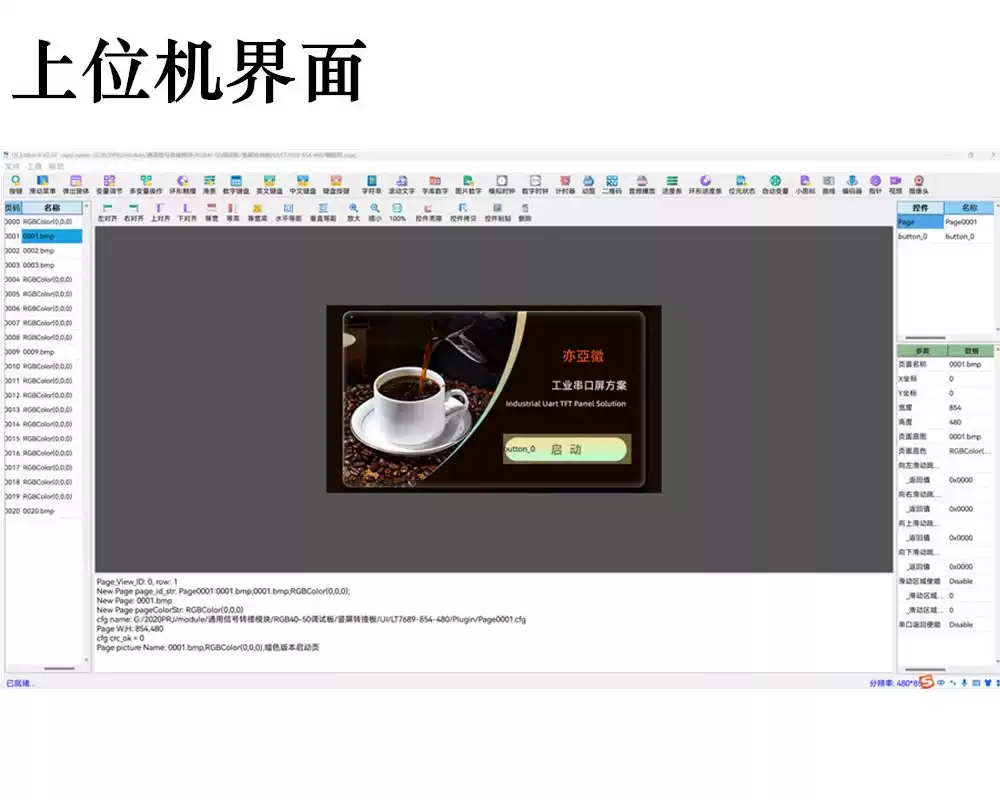1000x800 pixels.
Task: Select the 数字时钟 digital clock tool
Action: coord(535,184)
